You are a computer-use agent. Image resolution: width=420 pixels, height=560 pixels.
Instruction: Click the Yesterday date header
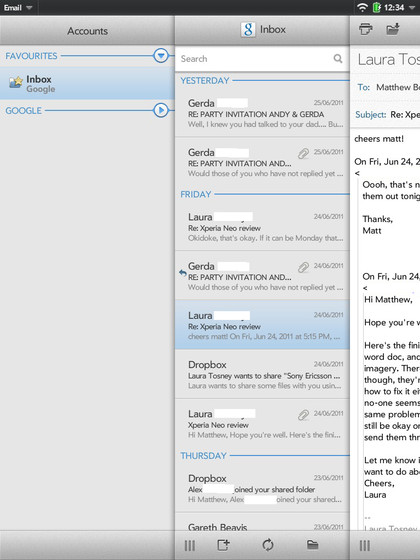pyautogui.click(x=205, y=81)
